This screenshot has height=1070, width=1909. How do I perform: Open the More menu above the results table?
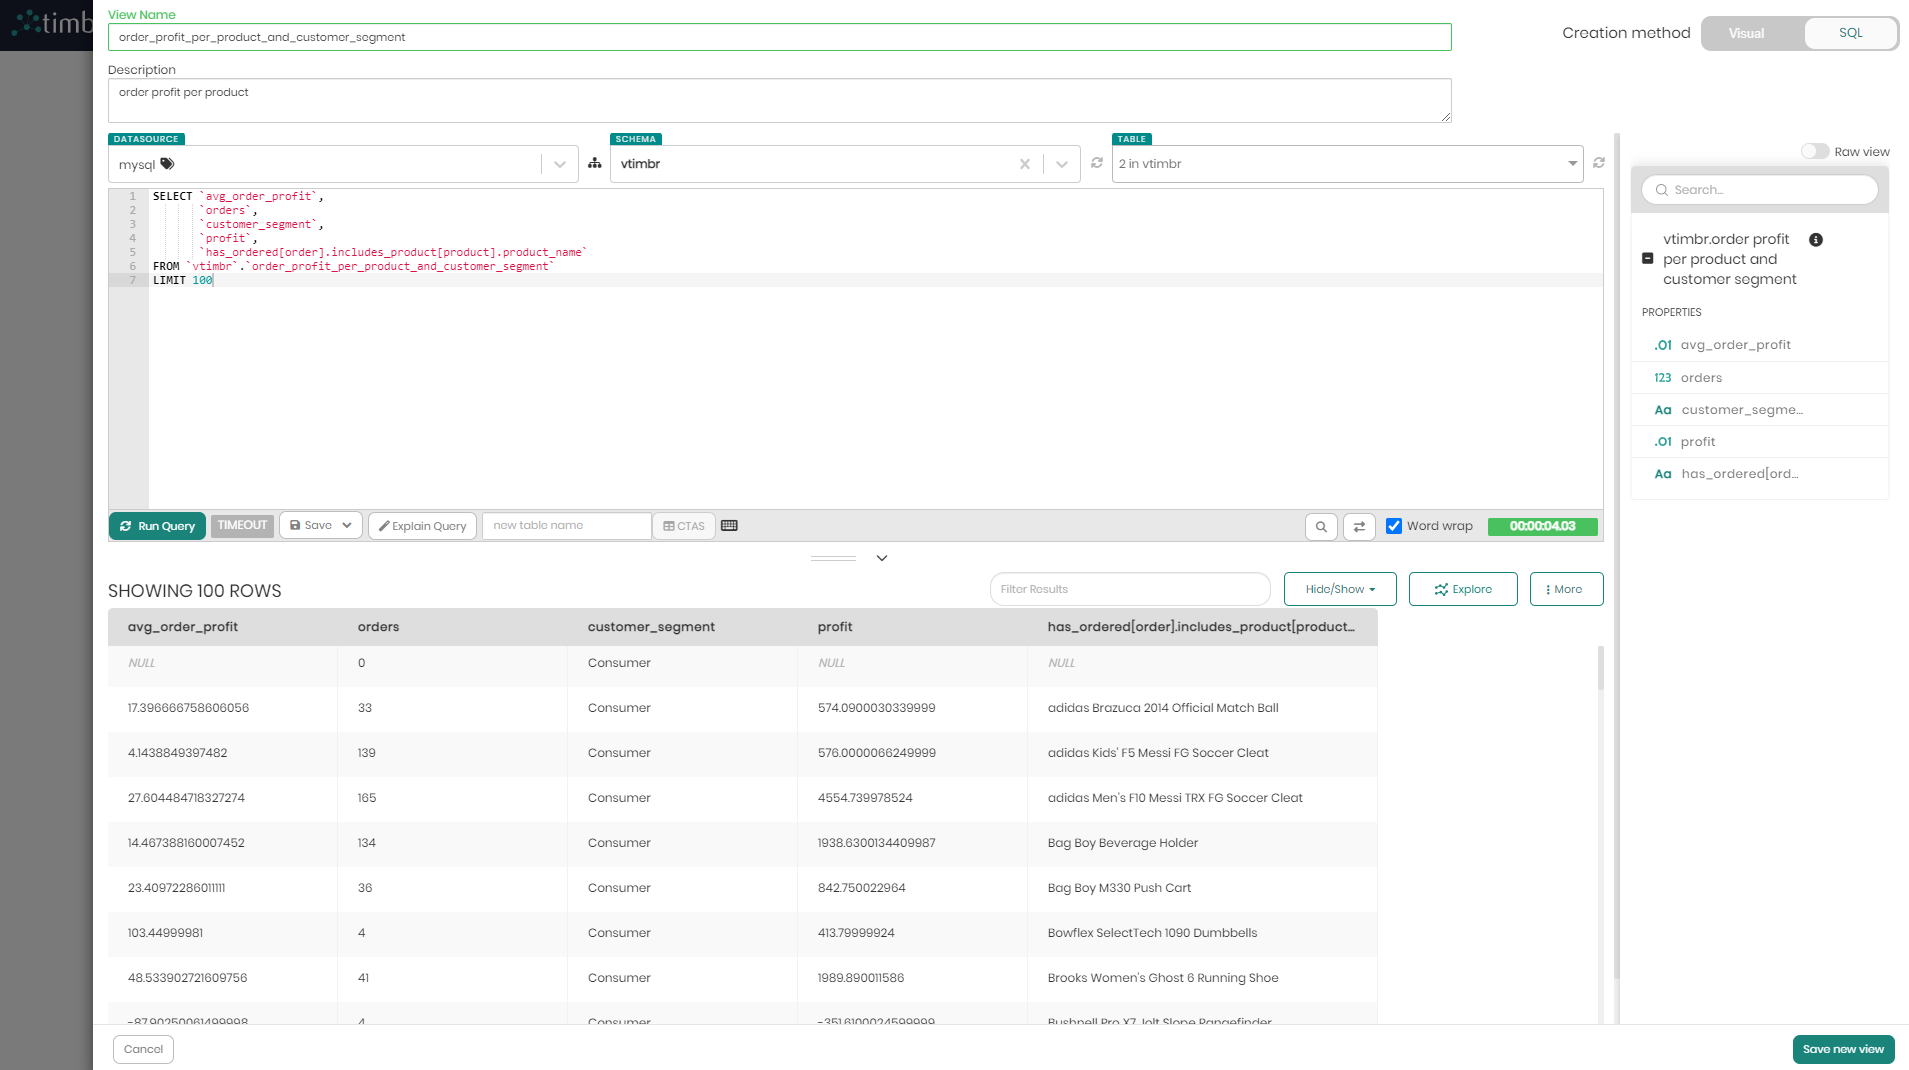[x=1565, y=589]
